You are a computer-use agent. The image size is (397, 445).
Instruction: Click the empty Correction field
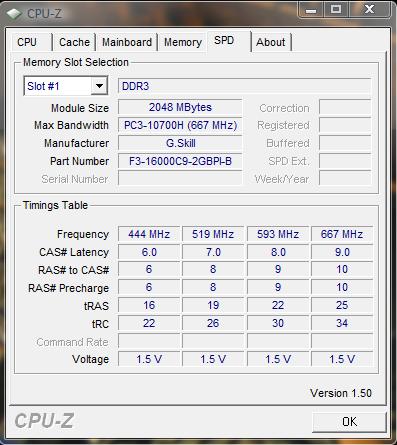(345, 107)
